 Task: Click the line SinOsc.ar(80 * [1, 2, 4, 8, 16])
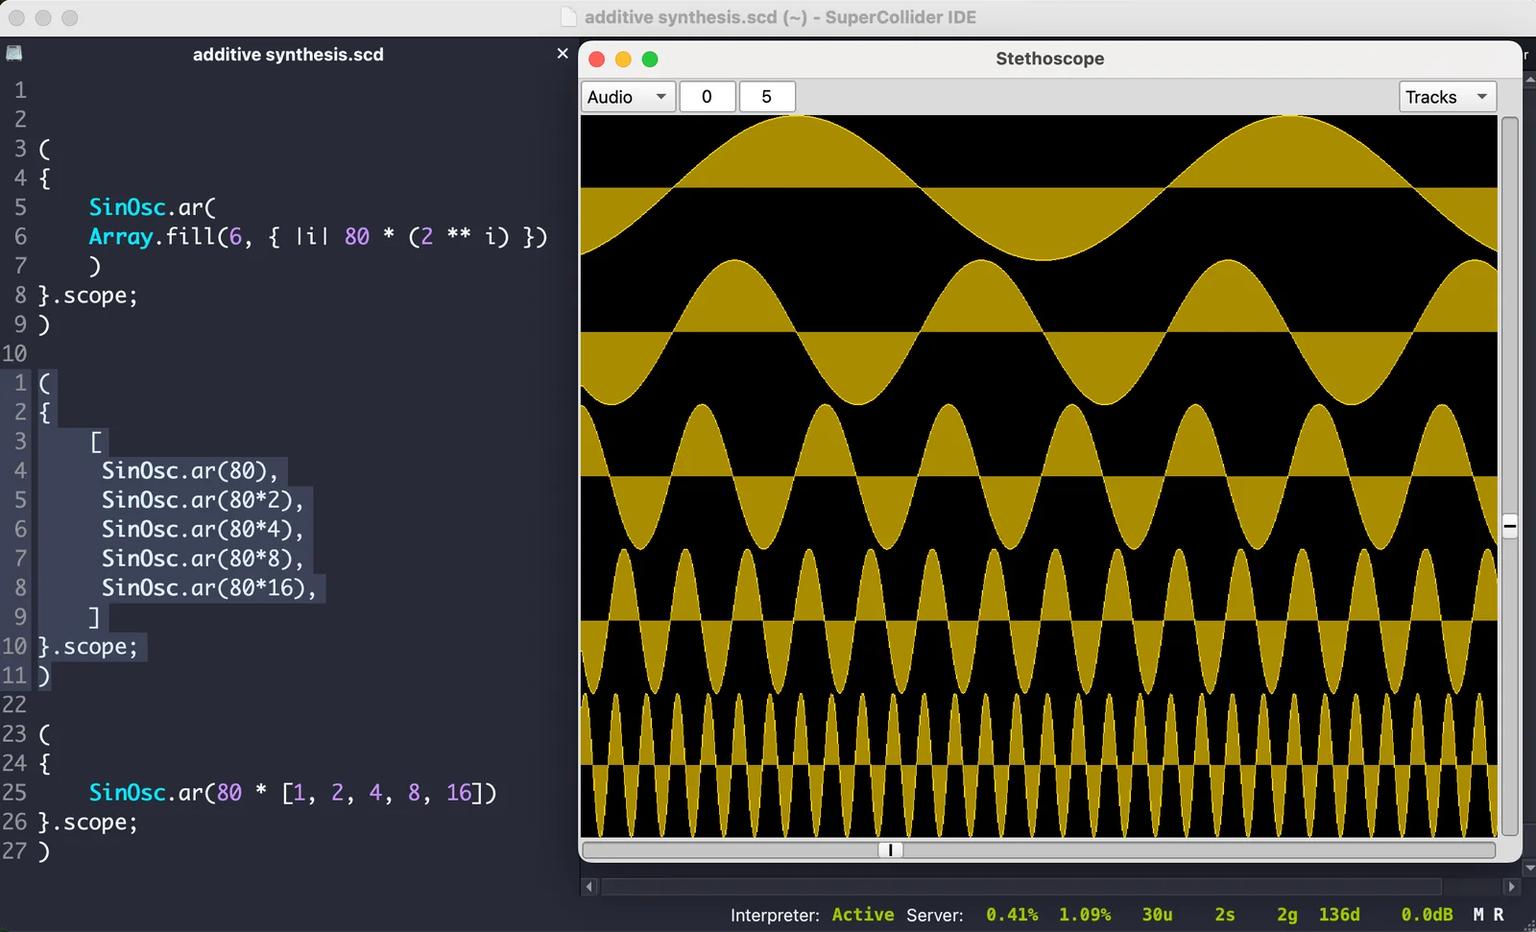tap(292, 792)
